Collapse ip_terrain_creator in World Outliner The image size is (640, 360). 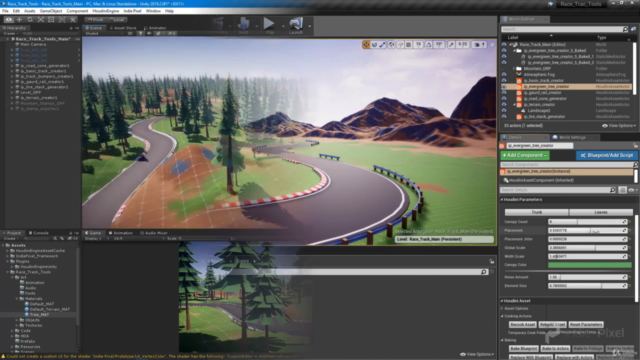click(x=514, y=104)
